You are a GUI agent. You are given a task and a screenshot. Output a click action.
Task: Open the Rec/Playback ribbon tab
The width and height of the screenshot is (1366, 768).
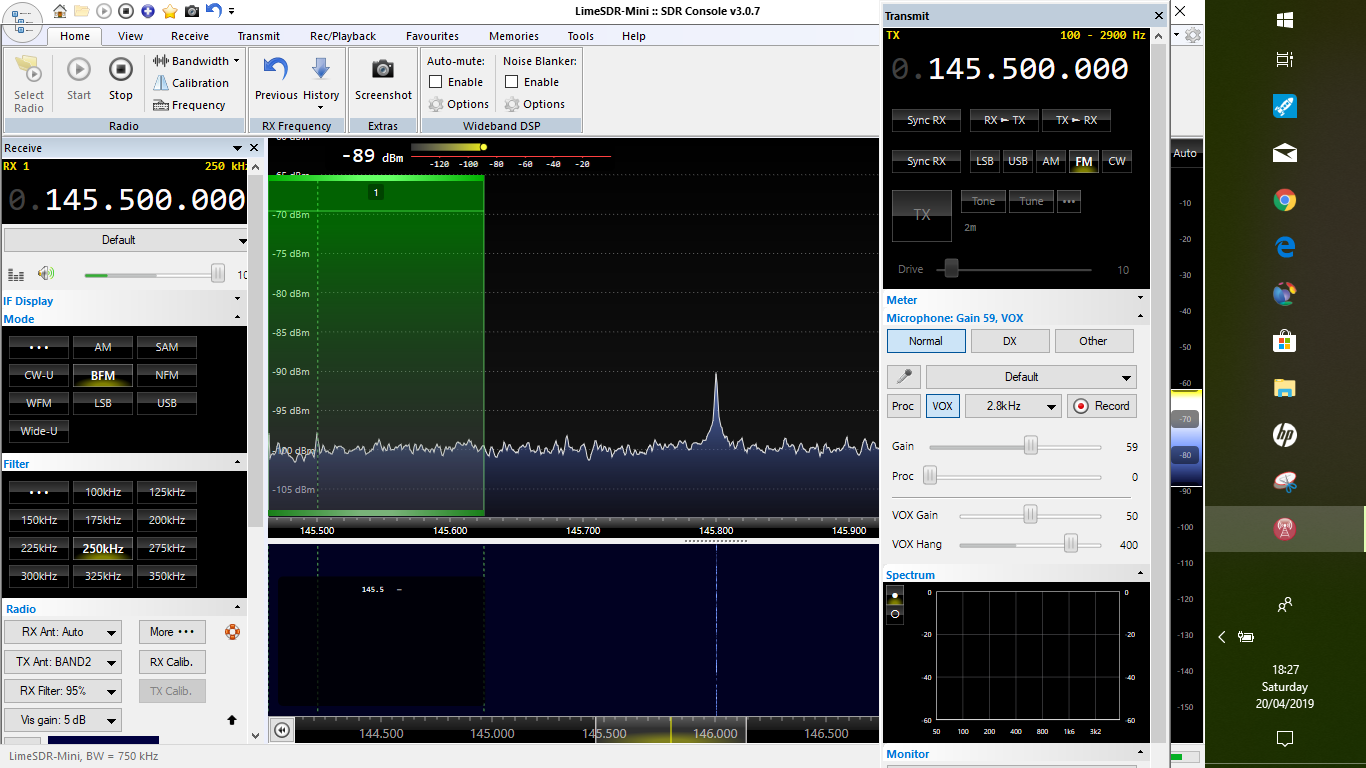click(x=343, y=36)
